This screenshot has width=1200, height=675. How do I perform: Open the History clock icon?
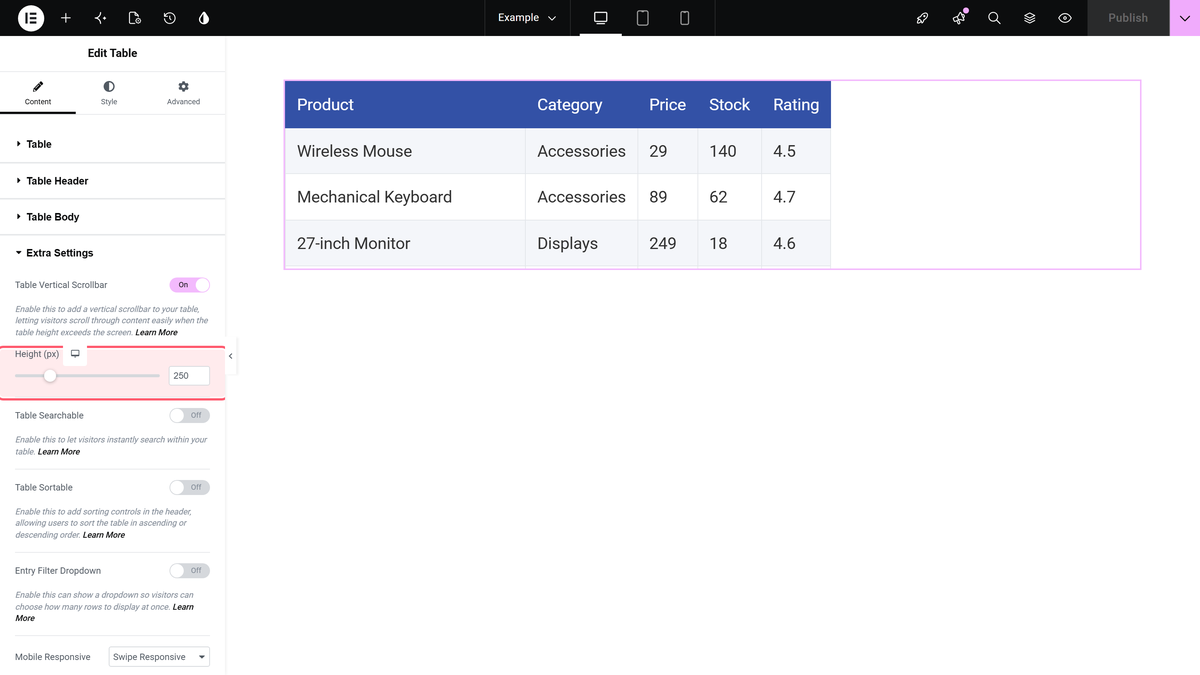[170, 18]
